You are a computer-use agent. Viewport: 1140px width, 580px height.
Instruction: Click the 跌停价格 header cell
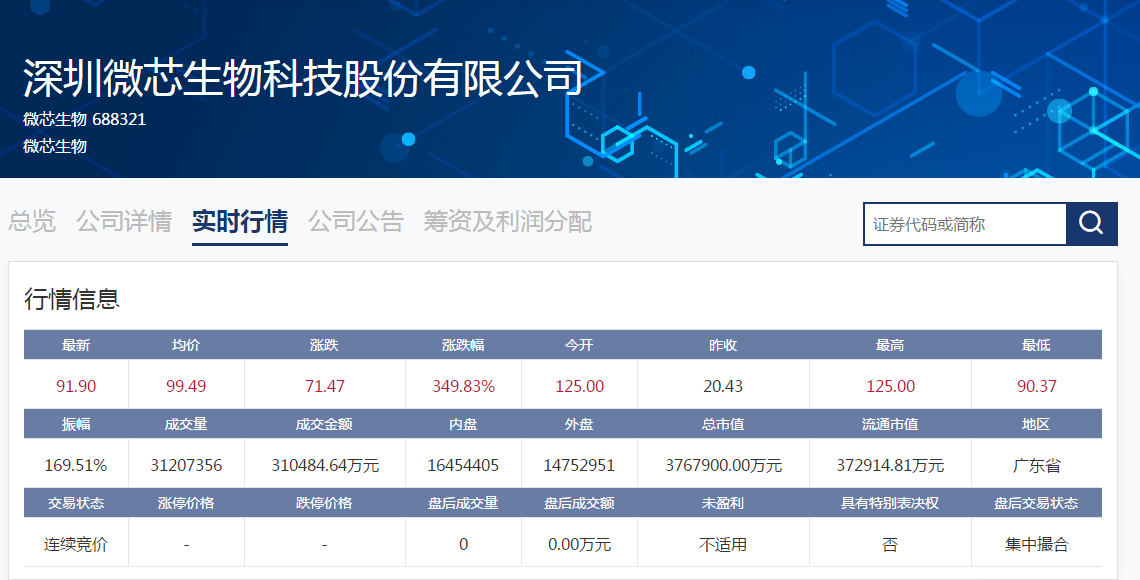(324, 503)
